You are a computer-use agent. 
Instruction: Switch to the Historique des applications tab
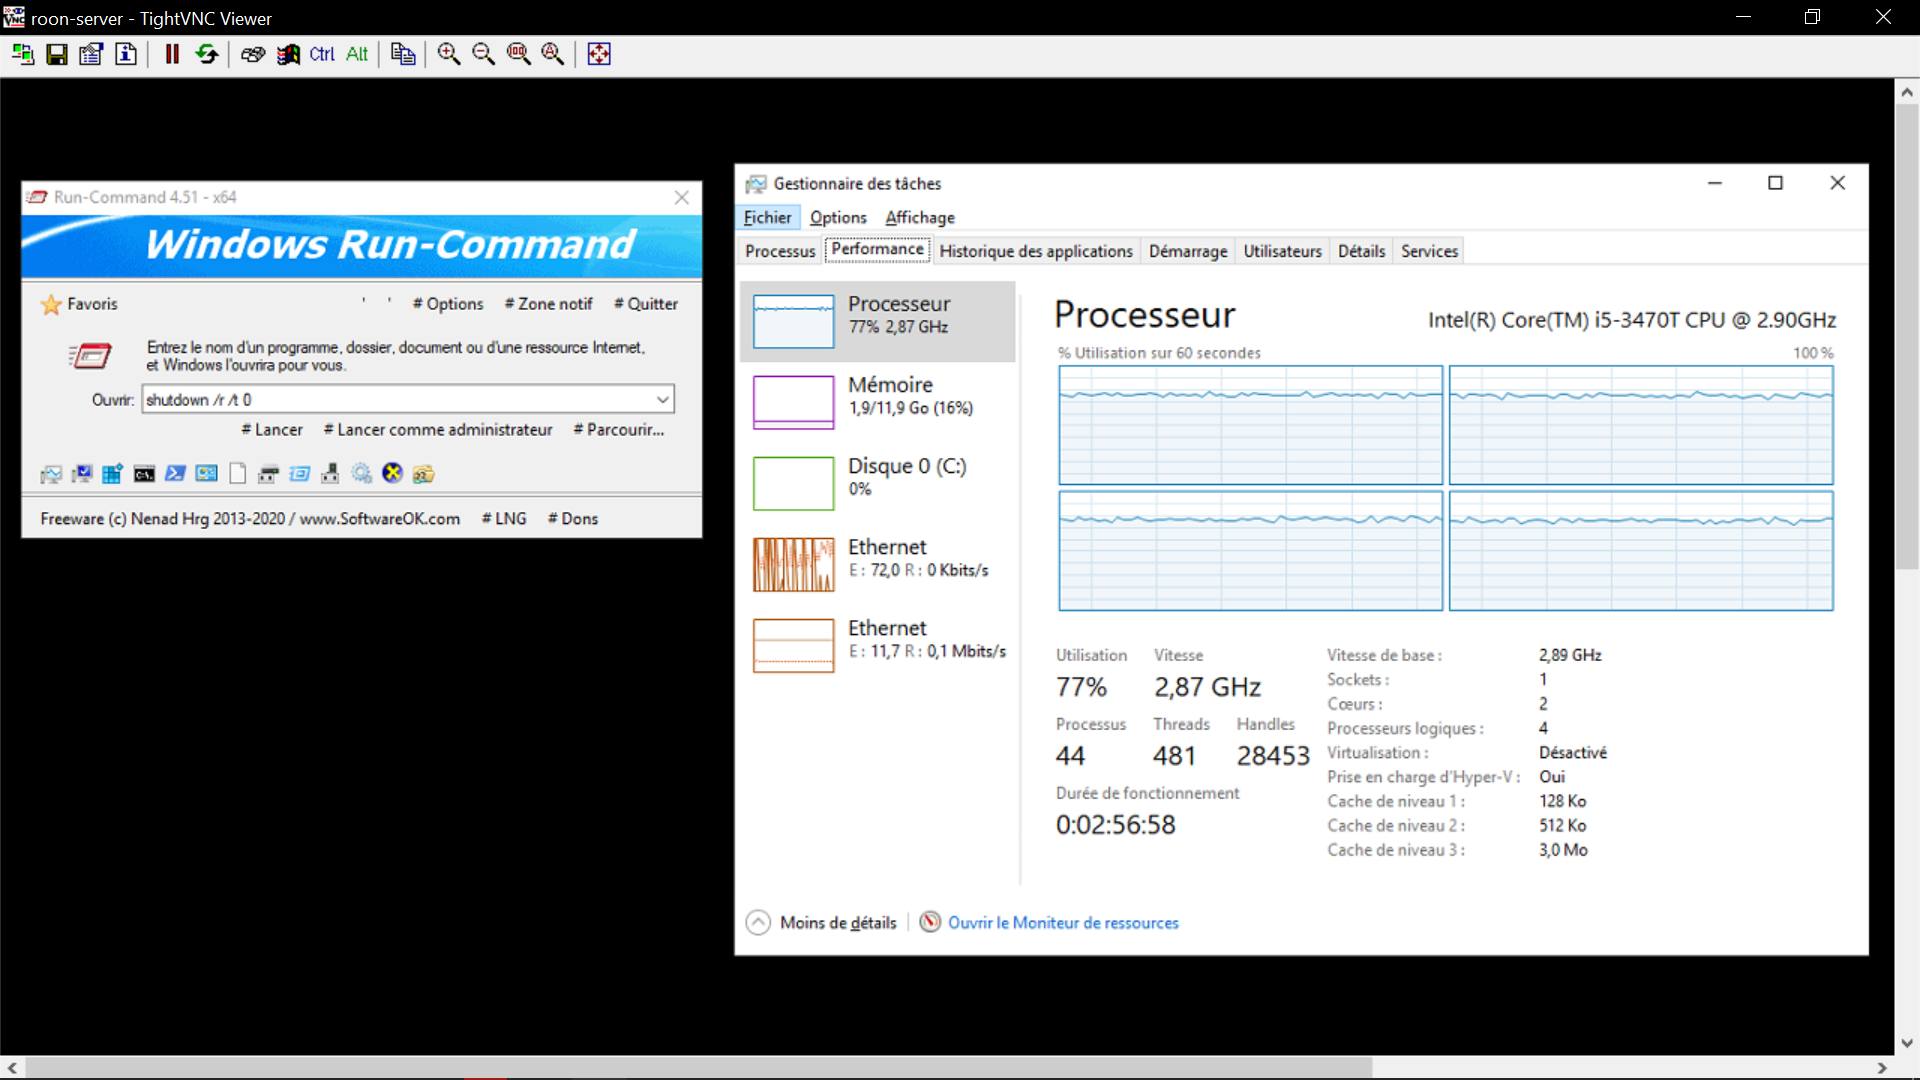[1036, 251]
